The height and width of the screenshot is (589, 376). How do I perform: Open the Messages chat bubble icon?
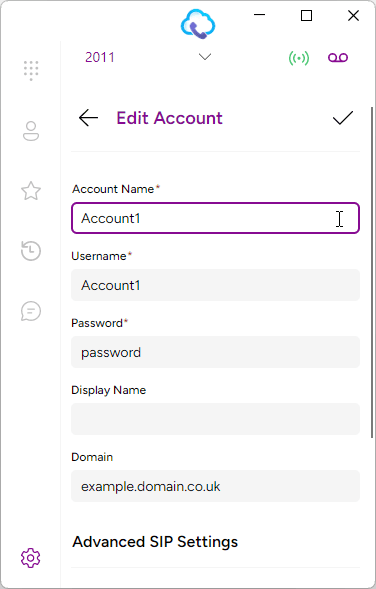[x=31, y=311]
